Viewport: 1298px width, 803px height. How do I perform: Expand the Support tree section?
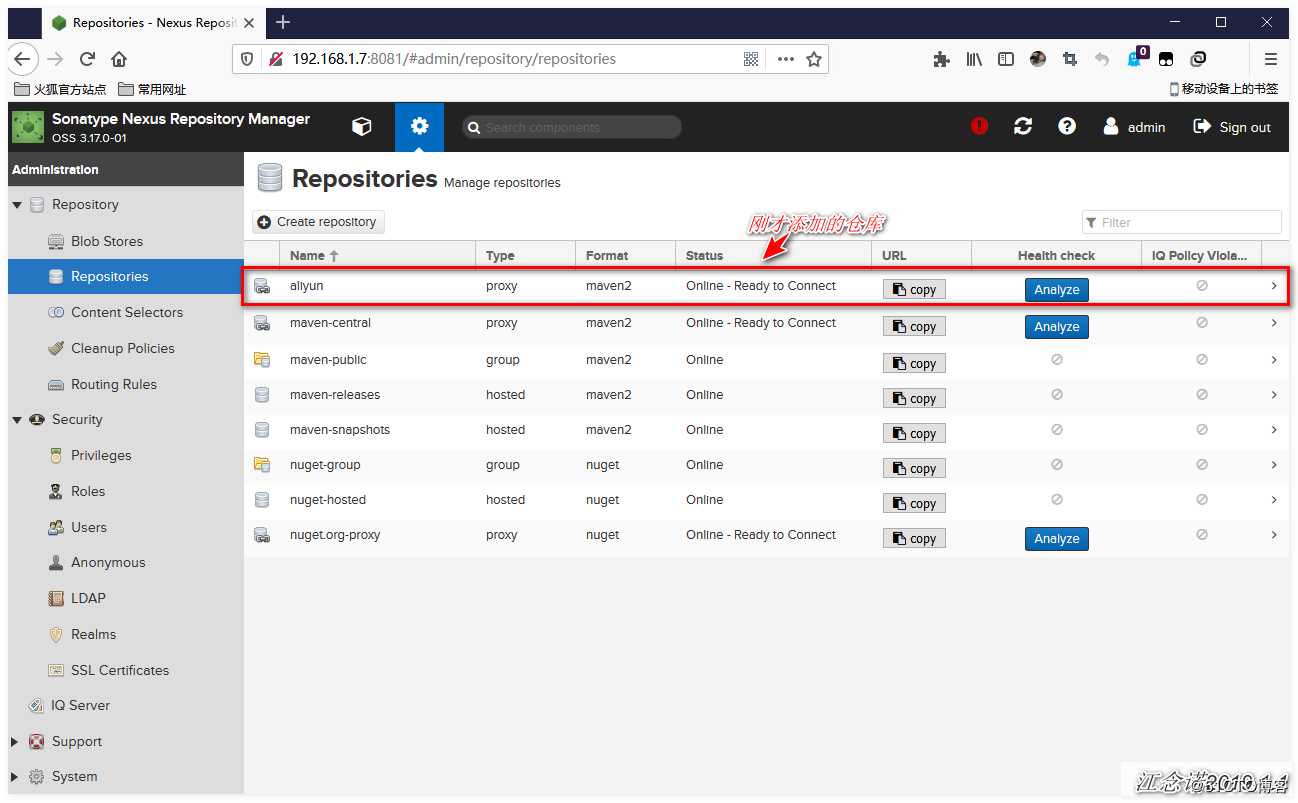point(14,742)
